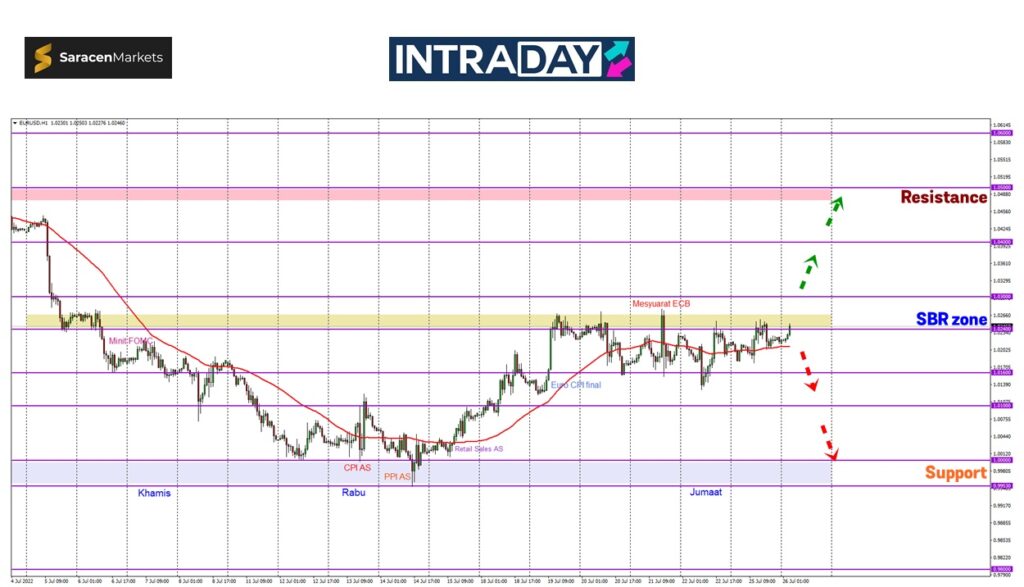Click the Euro CPI final annotation
The height and width of the screenshot is (587, 1024).
click(576, 385)
